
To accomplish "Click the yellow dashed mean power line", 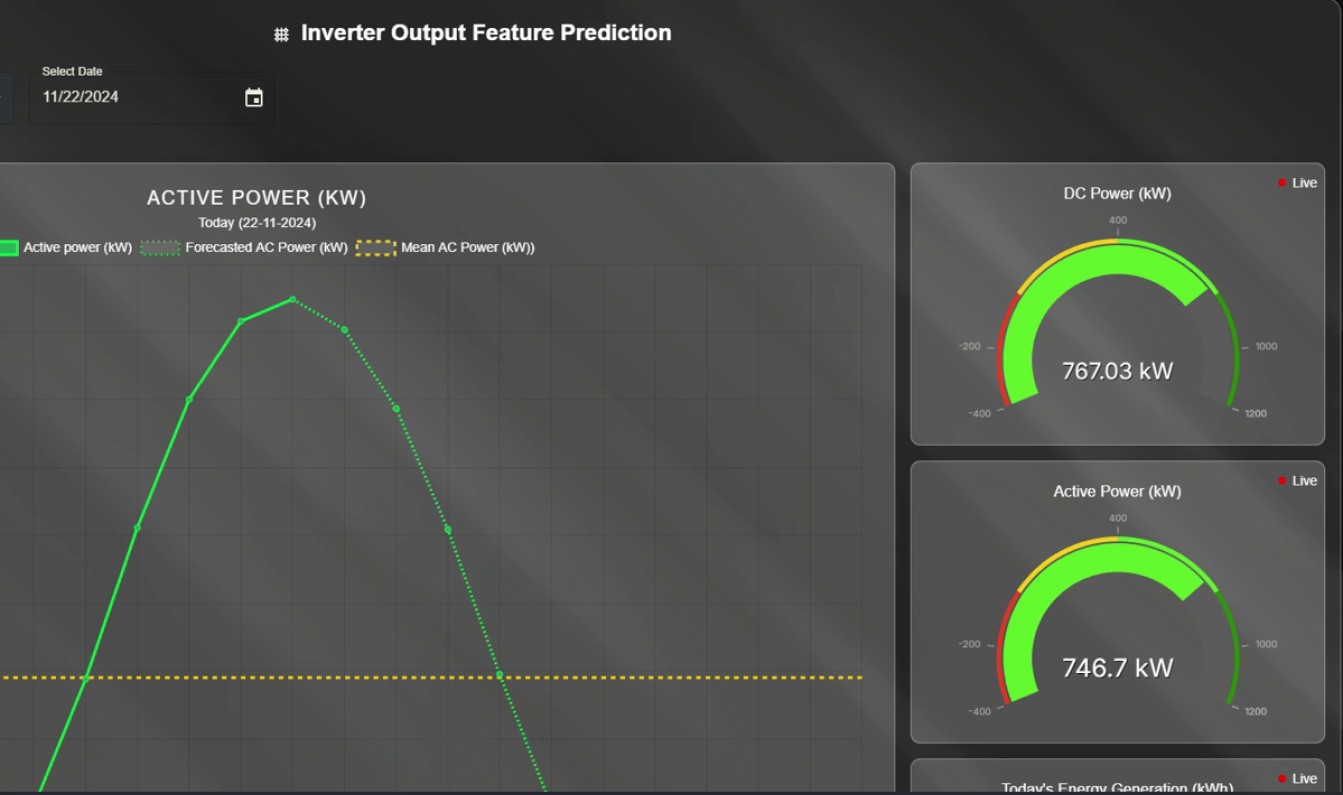I will pyautogui.click(x=431, y=677).
